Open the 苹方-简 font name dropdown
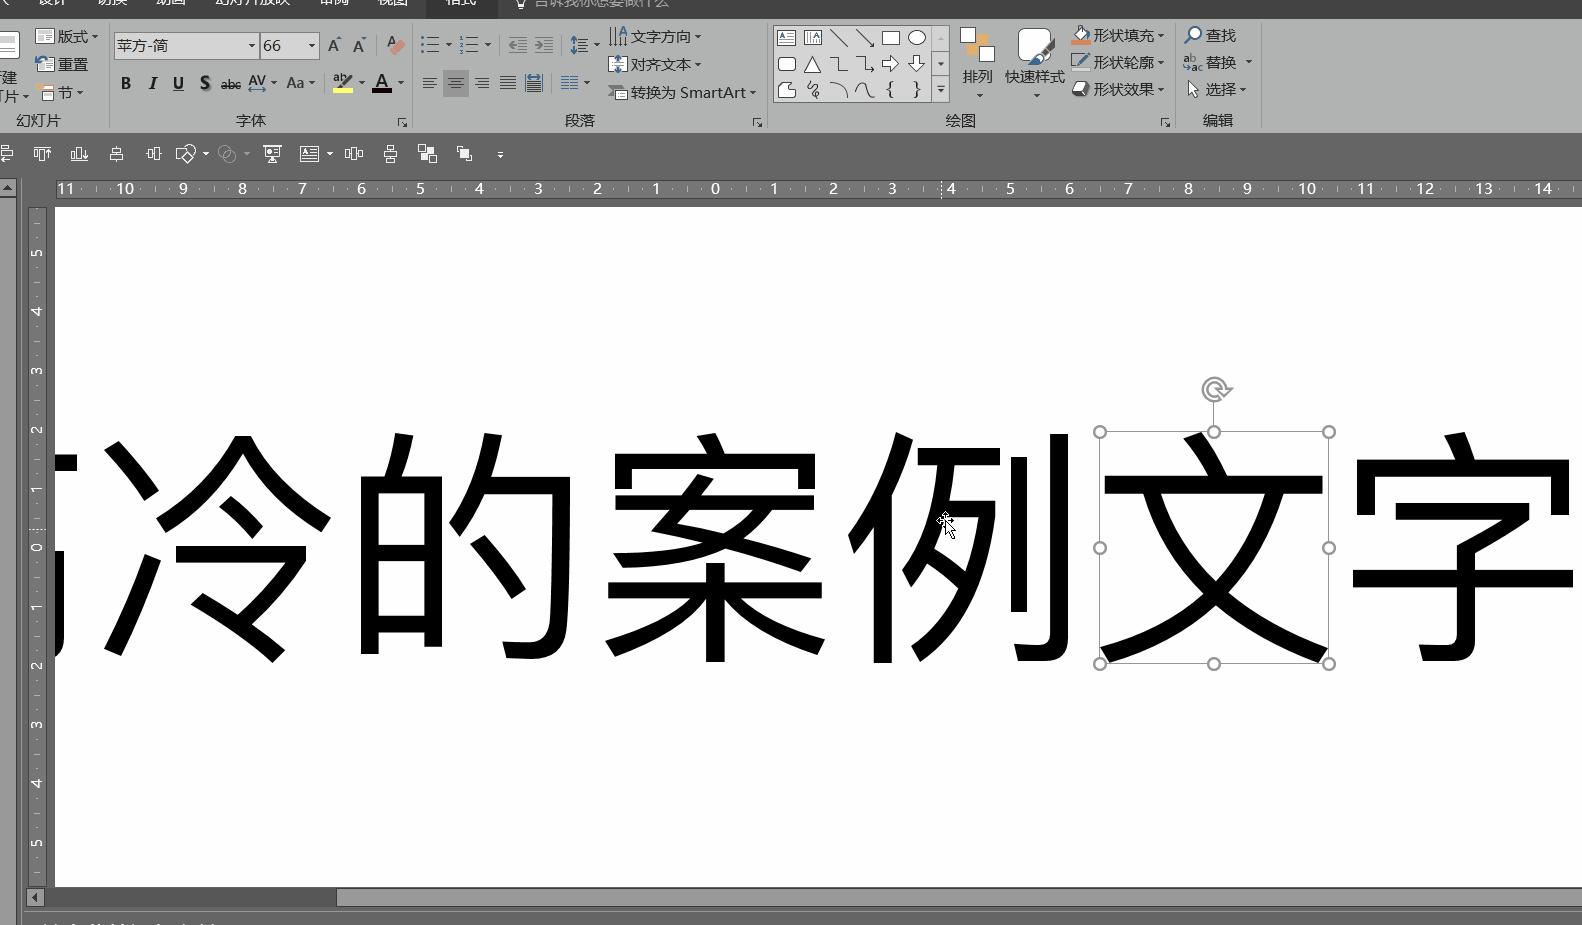The image size is (1582, 925). point(251,45)
